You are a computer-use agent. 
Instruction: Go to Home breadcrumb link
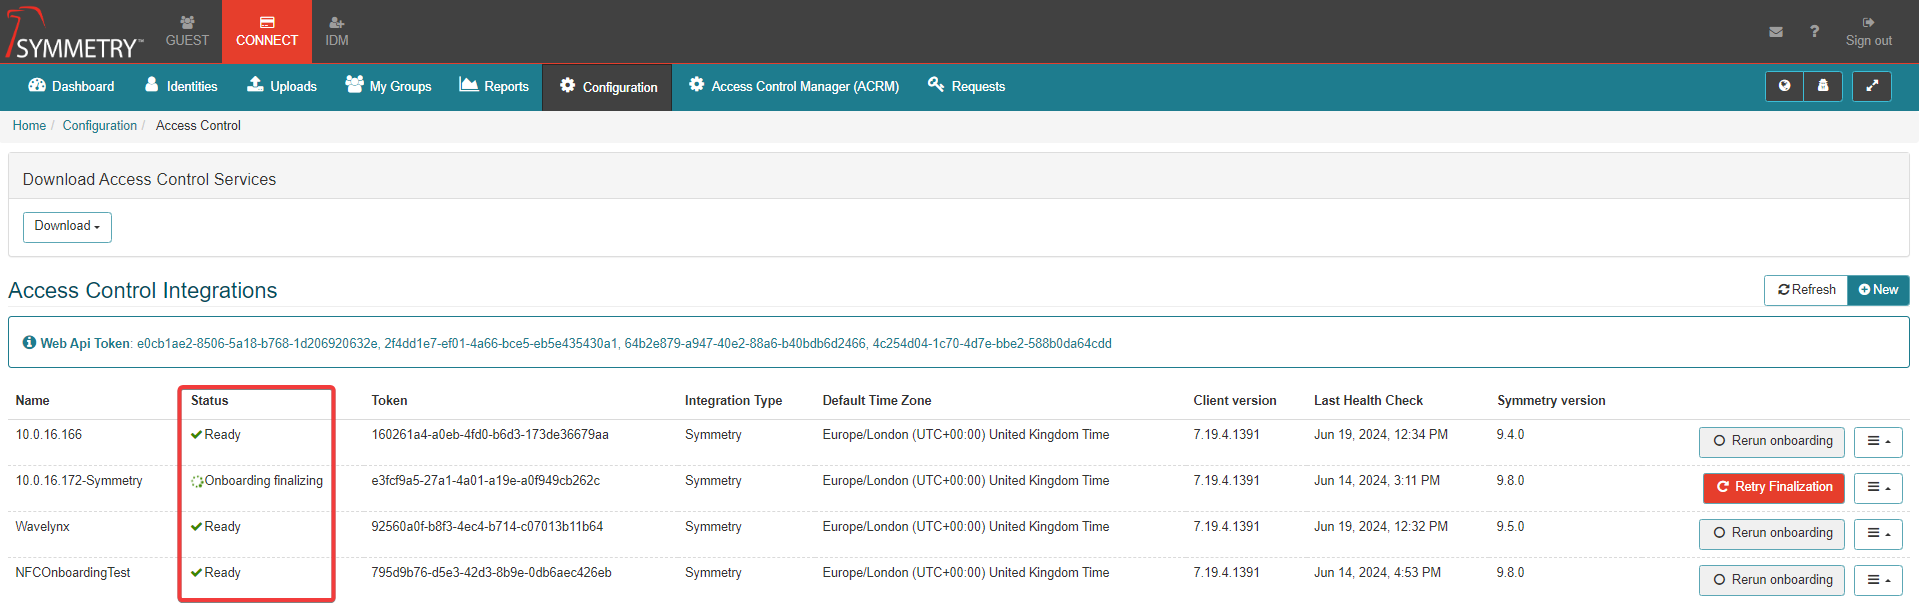coord(29,125)
